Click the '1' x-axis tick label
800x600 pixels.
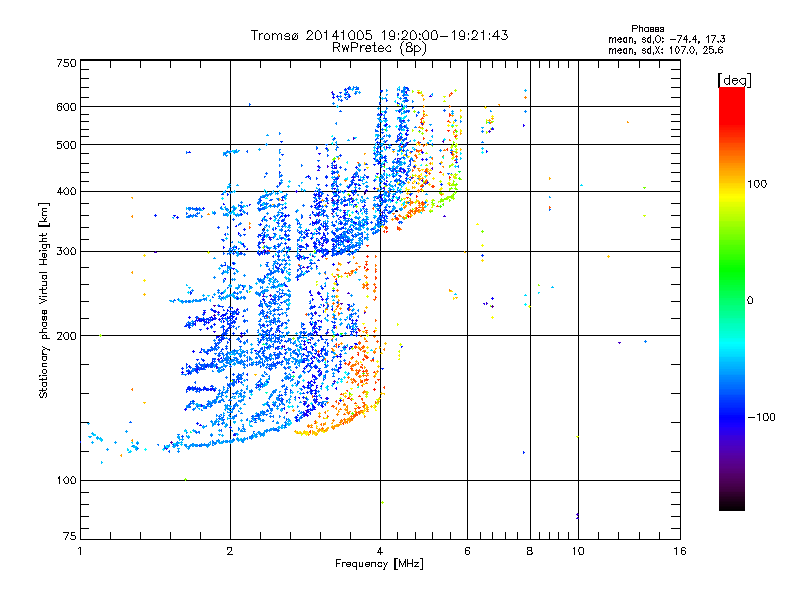[80, 551]
